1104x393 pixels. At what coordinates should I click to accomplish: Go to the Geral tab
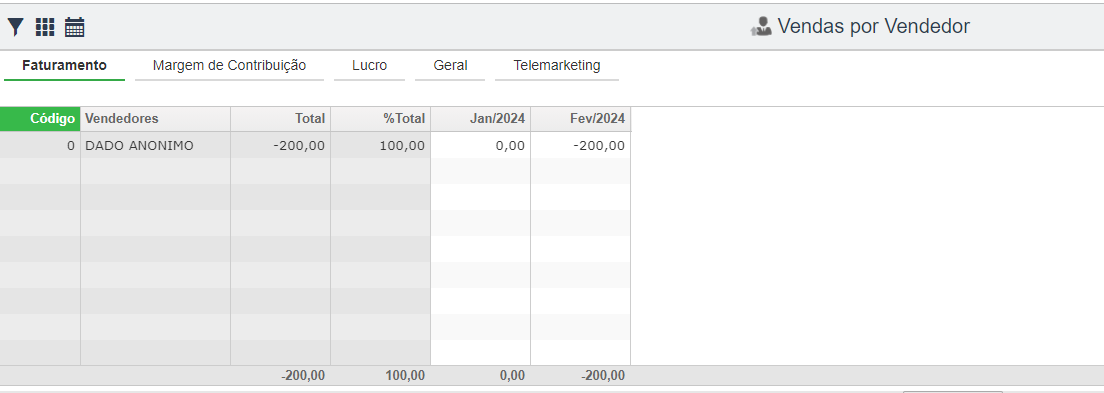[x=451, y=66]
